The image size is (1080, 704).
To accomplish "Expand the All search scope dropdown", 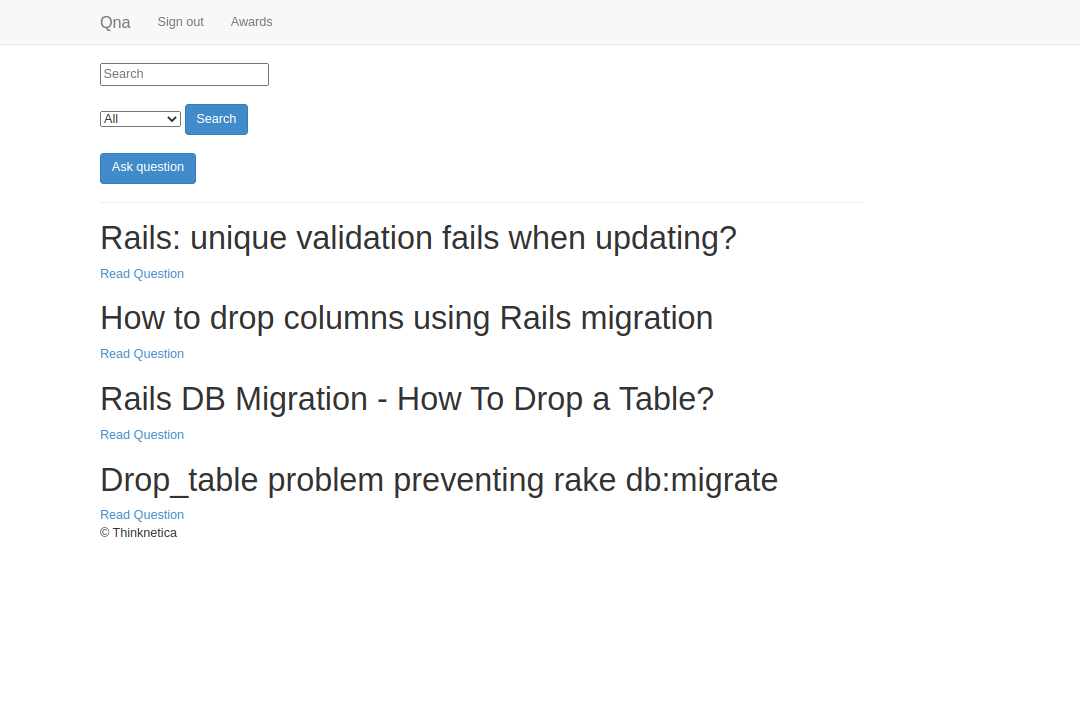I will click(x=139, y=119).
